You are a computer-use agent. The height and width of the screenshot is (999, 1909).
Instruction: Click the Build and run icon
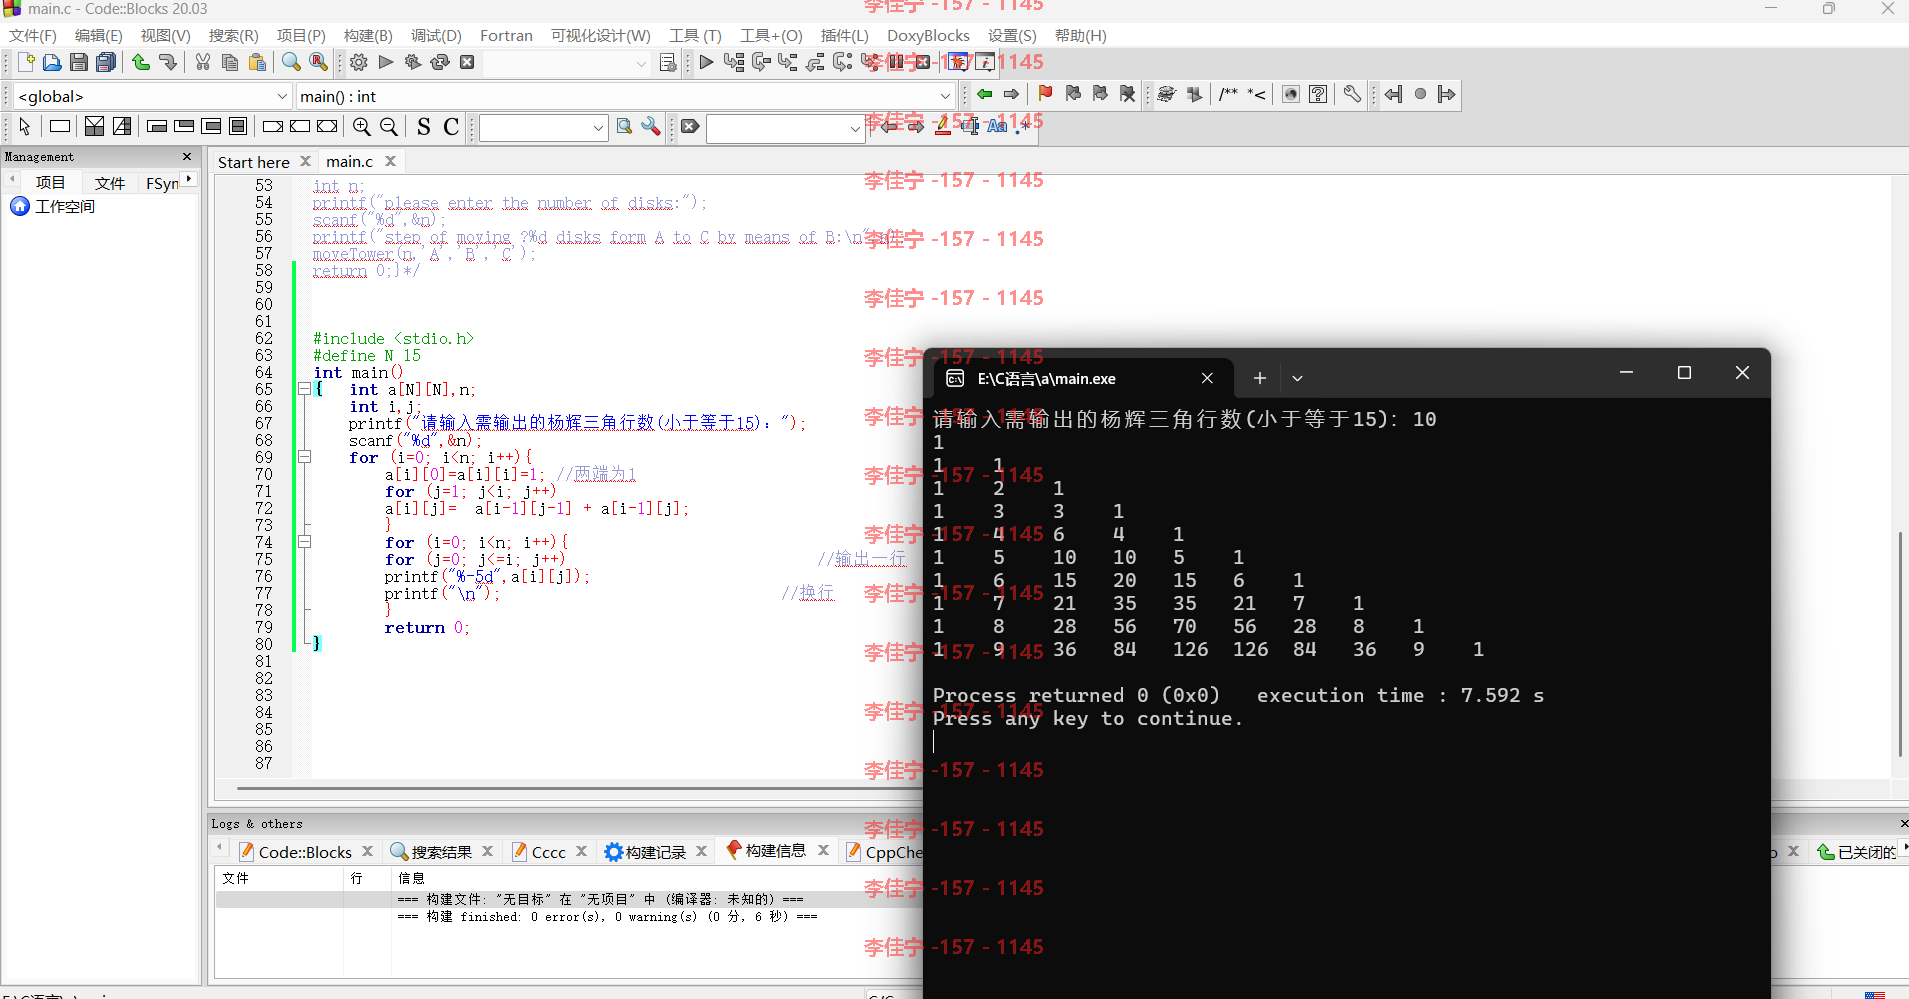point(413,62)
